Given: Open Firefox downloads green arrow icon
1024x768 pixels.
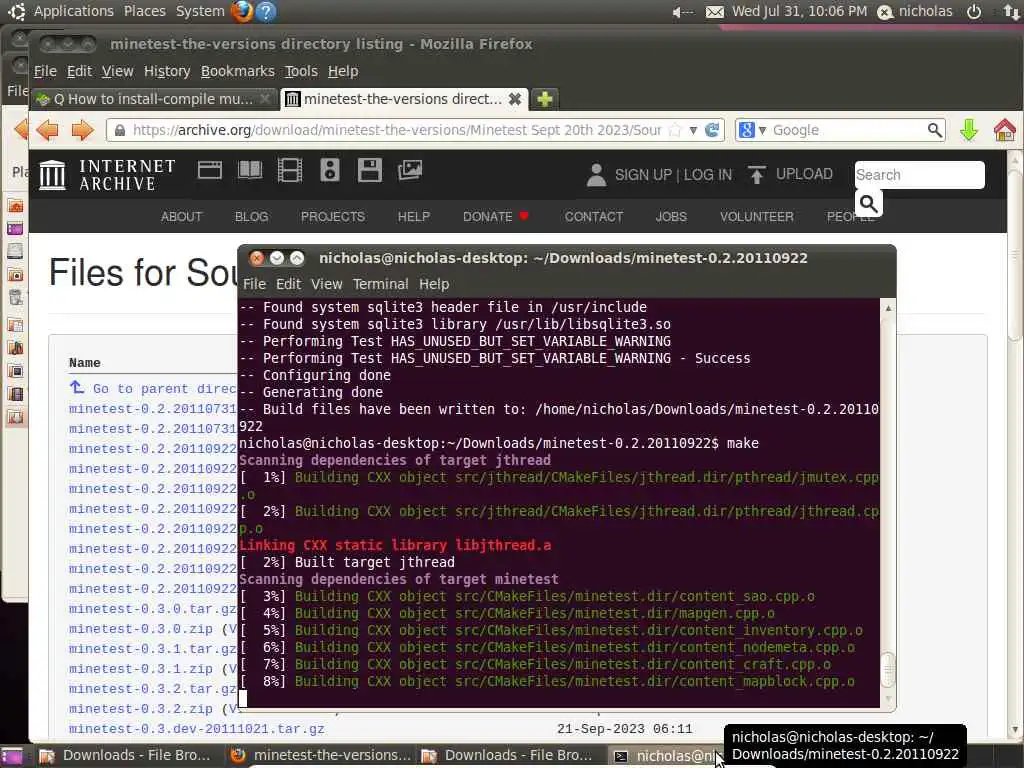Looking at the screenshot, I should point(969,130).
